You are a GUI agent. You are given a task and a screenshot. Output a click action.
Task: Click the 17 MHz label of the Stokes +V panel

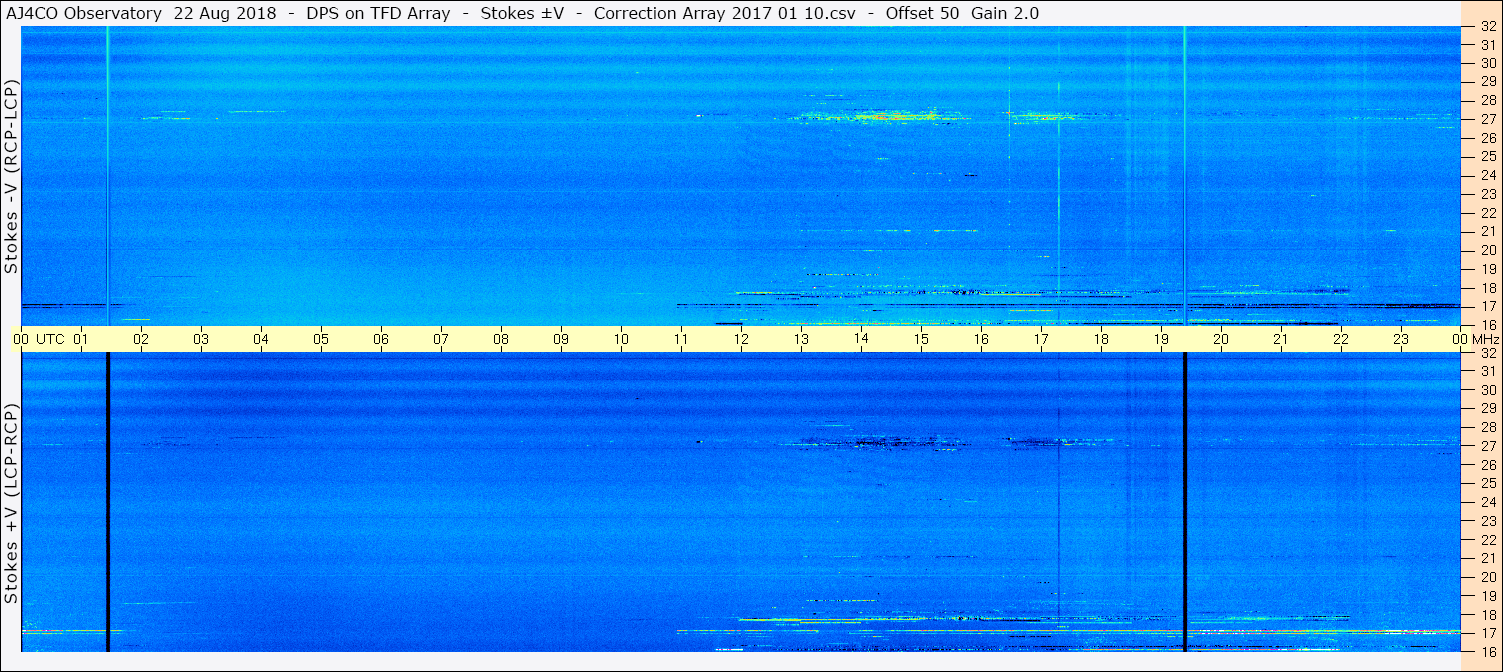pyautogui.click(x=1488, y=633)
